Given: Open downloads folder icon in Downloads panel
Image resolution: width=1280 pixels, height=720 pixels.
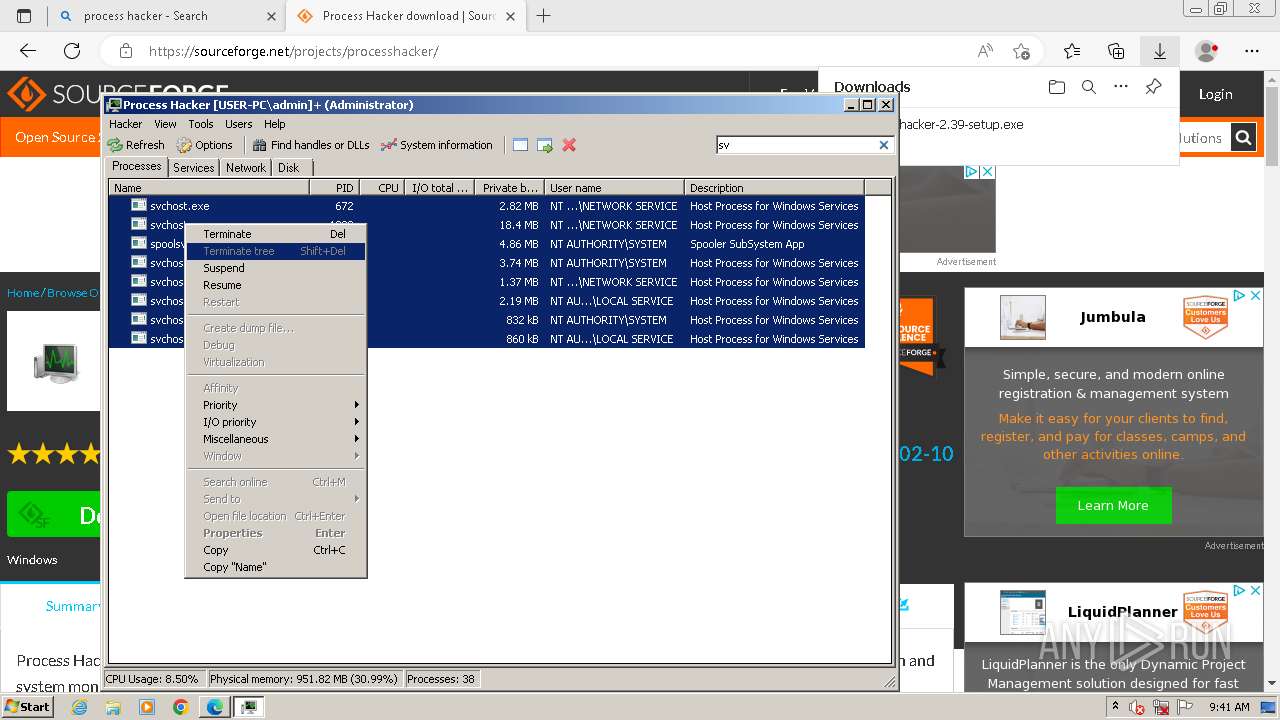Looking at the screenshot, I should coord(1057,87).
